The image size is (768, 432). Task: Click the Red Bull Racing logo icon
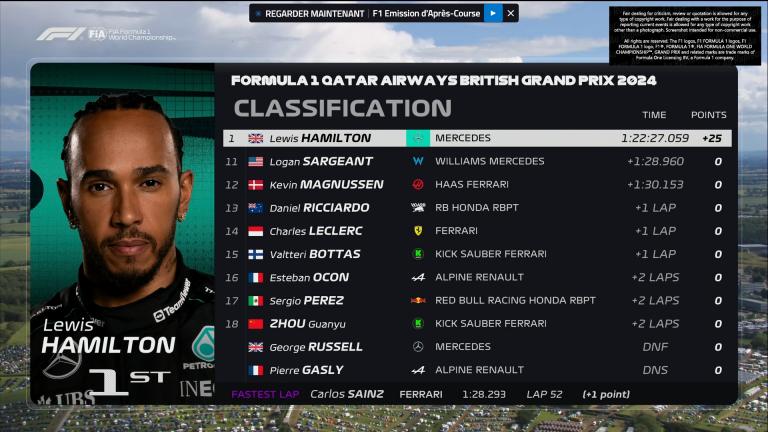pos(418,300)
